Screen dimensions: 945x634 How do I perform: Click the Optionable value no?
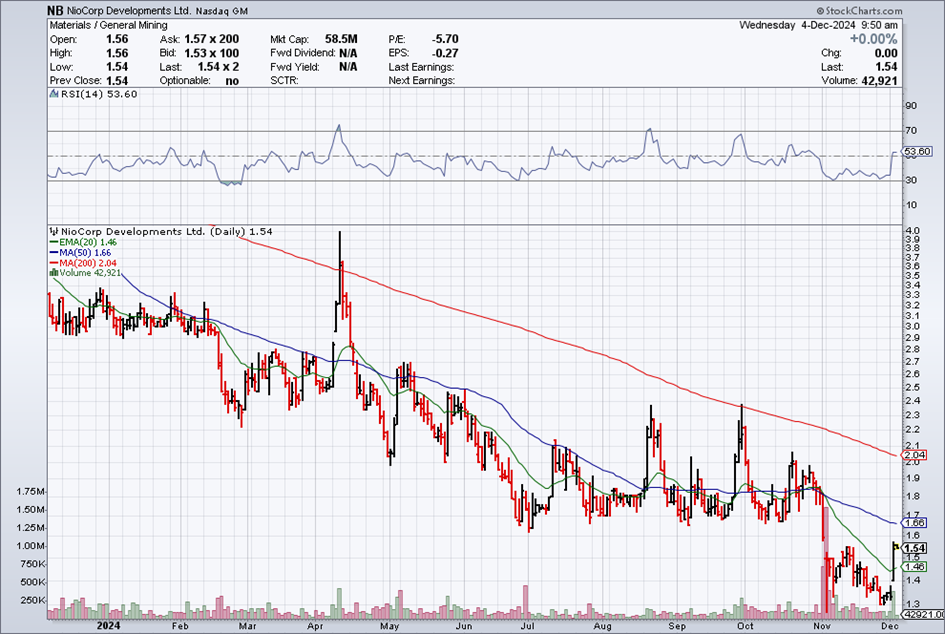tap(232, 81)
